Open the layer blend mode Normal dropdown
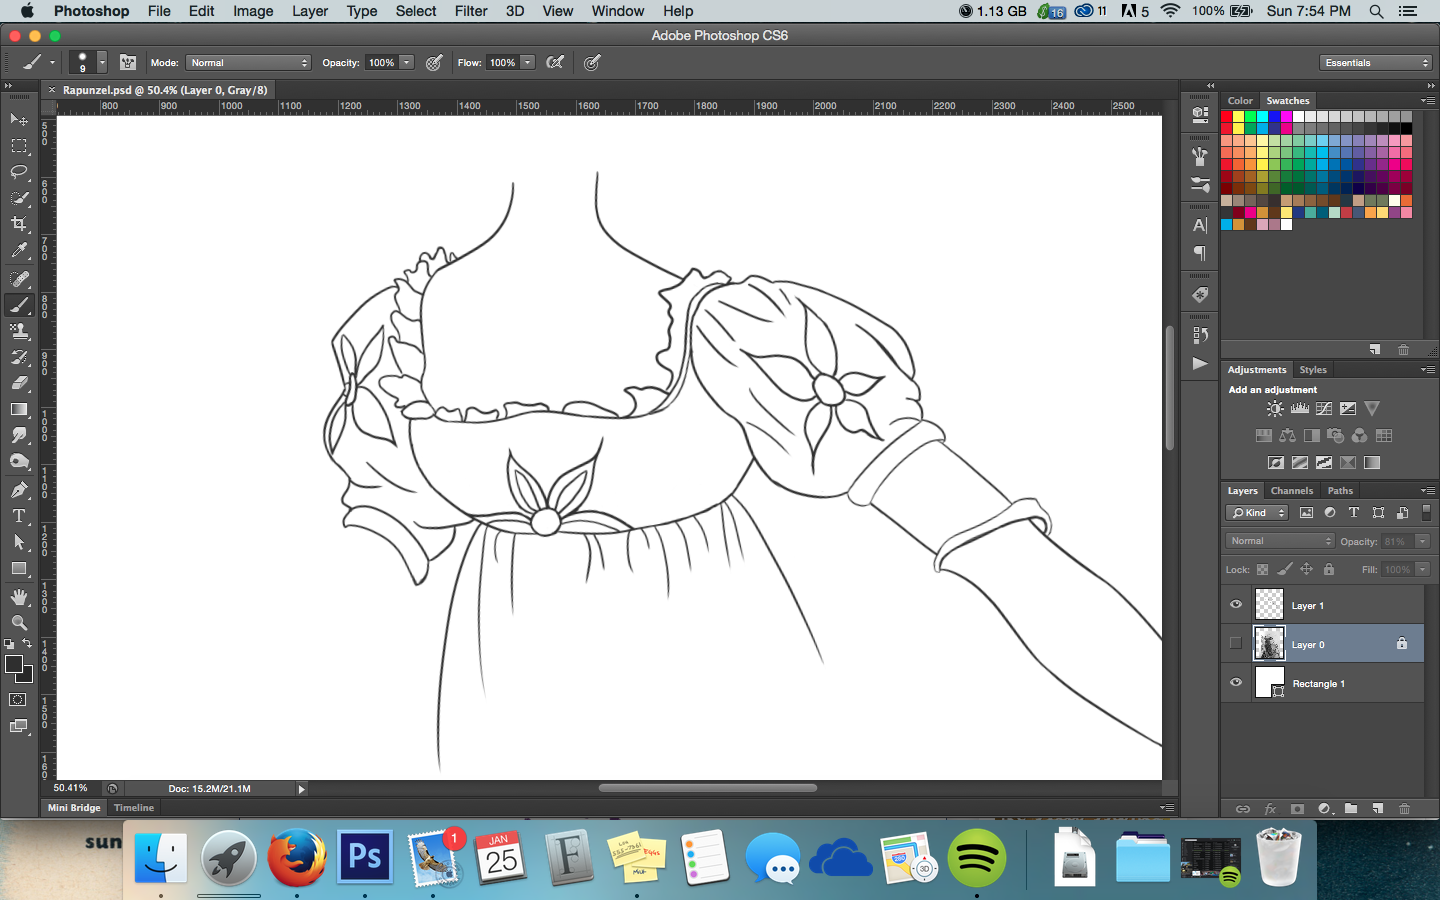The image size is (1440, 900). tap(1280, 541)
